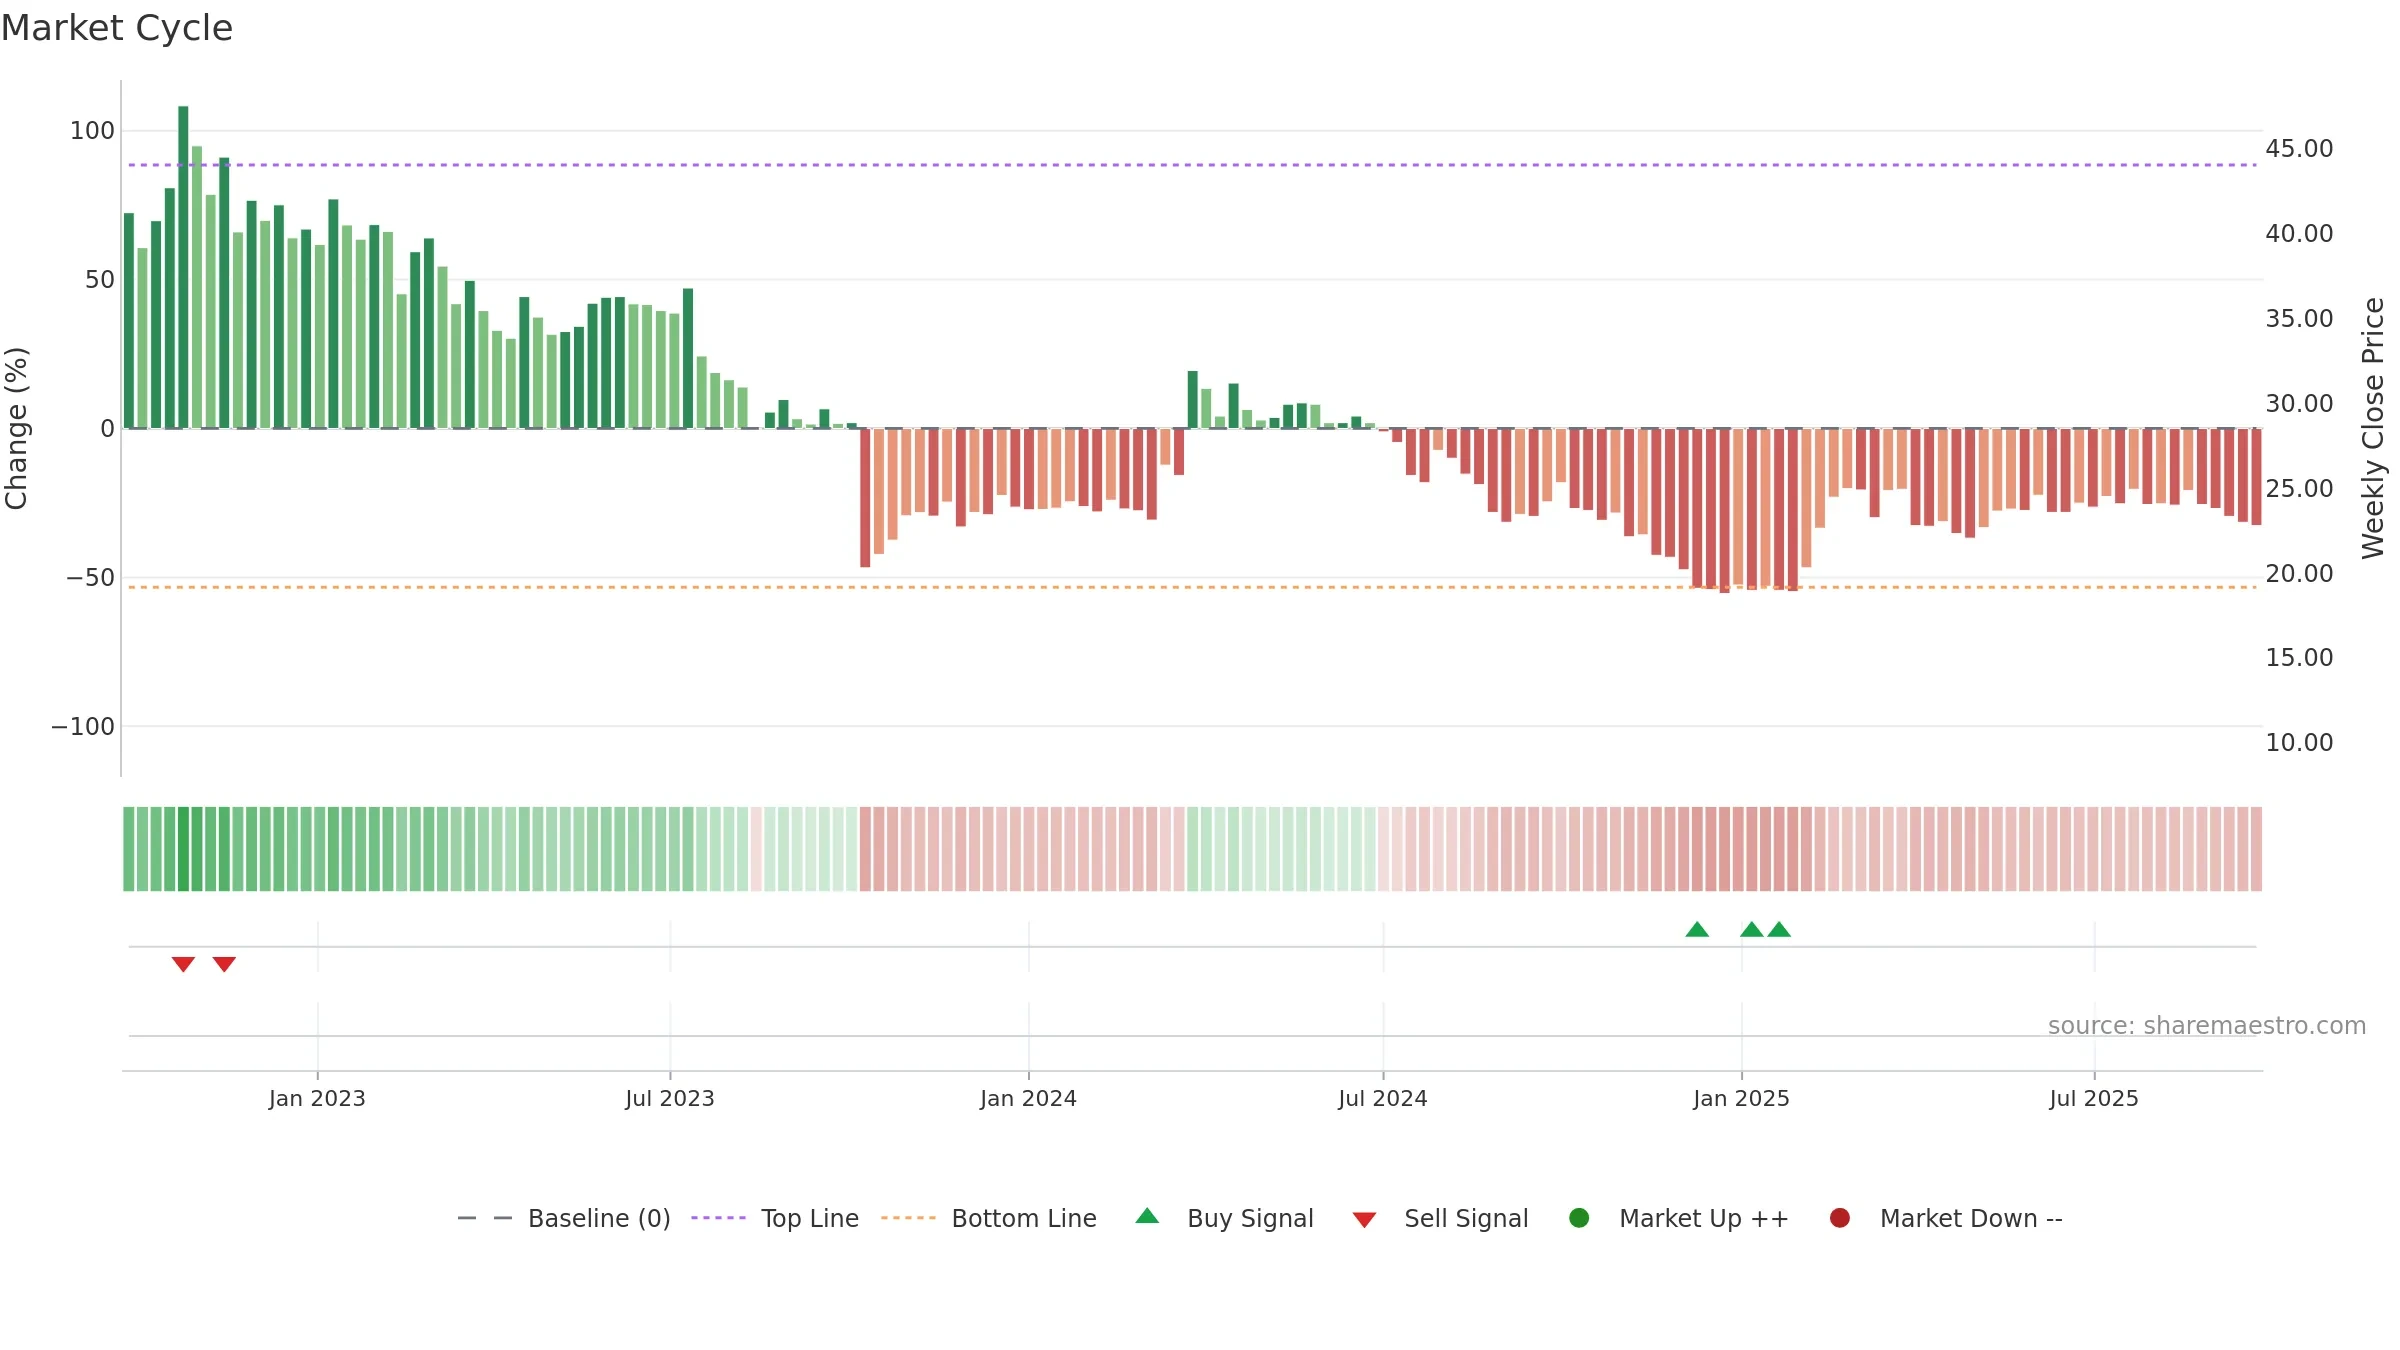Click the 30.00 tick on right axis
The height and width of the screenshot is (1350, 2400).
(2299, 403)
